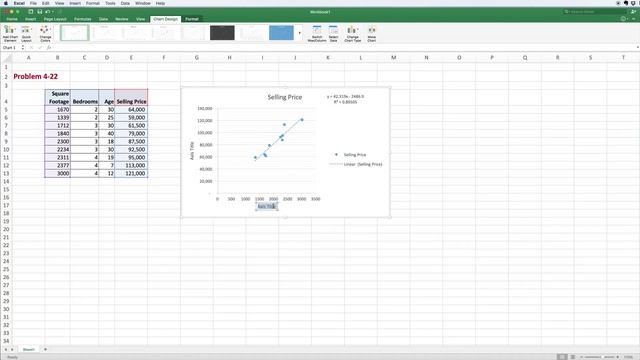Click the Share icon at top right
The image size is (640, 360).
click(633, 12)
